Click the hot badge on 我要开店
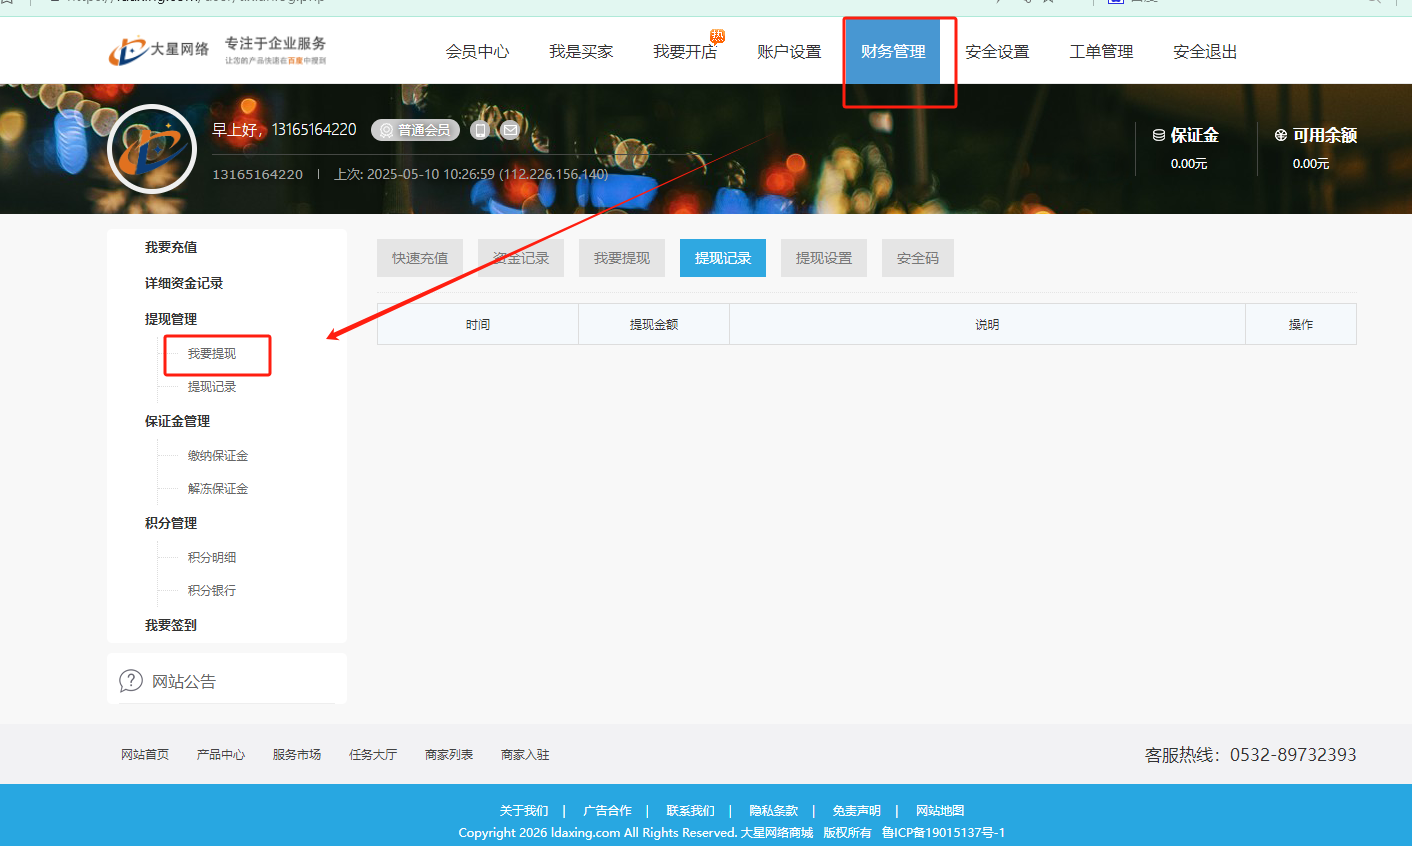This screenshot has width=1412, height=846. click(x=717, y=37)
